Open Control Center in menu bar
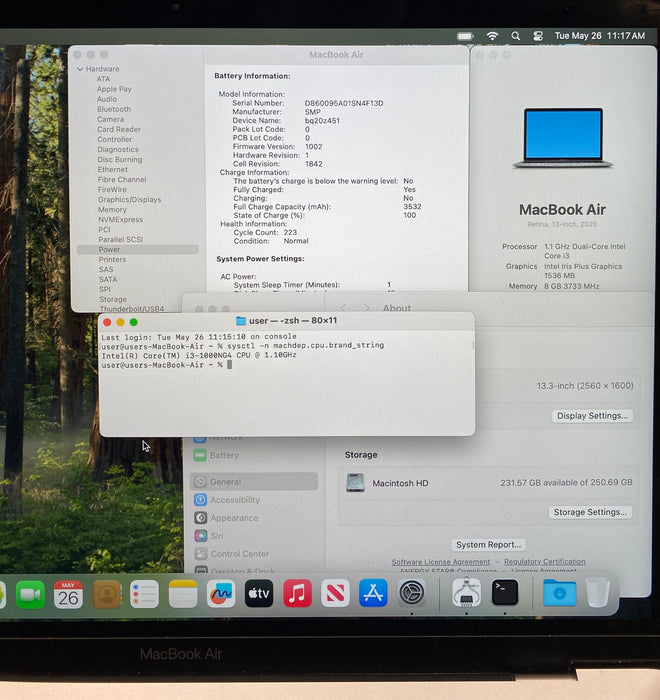The height and width of the screenshot is (700, 660). pyautogui.click(x=538, y=36)
